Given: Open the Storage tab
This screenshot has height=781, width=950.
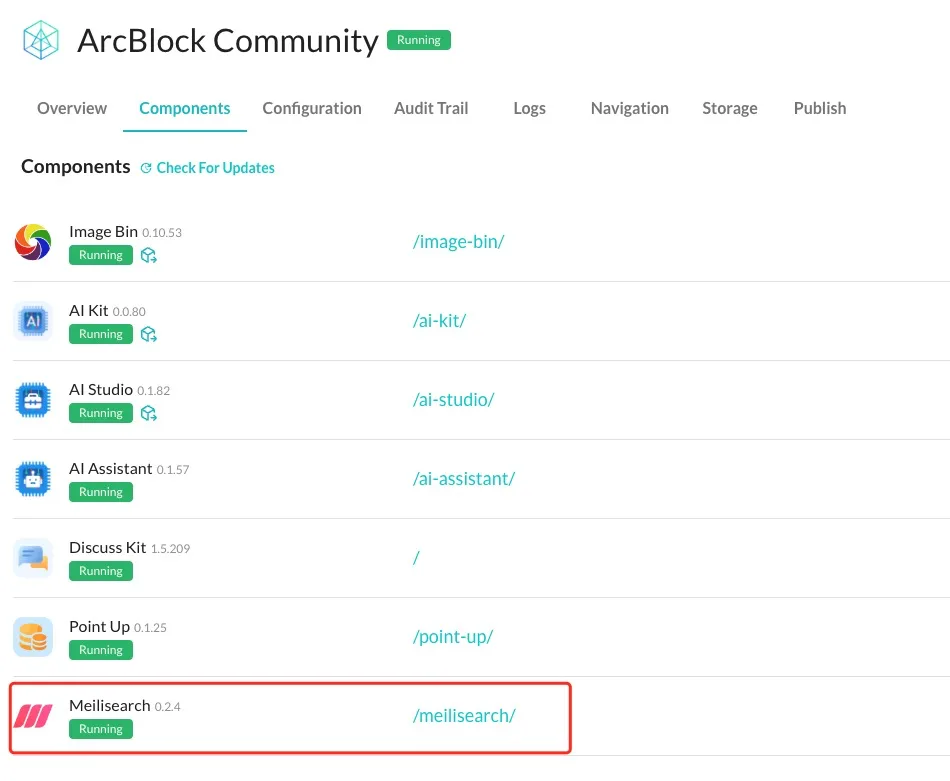Looking at the screenshot, I should pos(729,108).
